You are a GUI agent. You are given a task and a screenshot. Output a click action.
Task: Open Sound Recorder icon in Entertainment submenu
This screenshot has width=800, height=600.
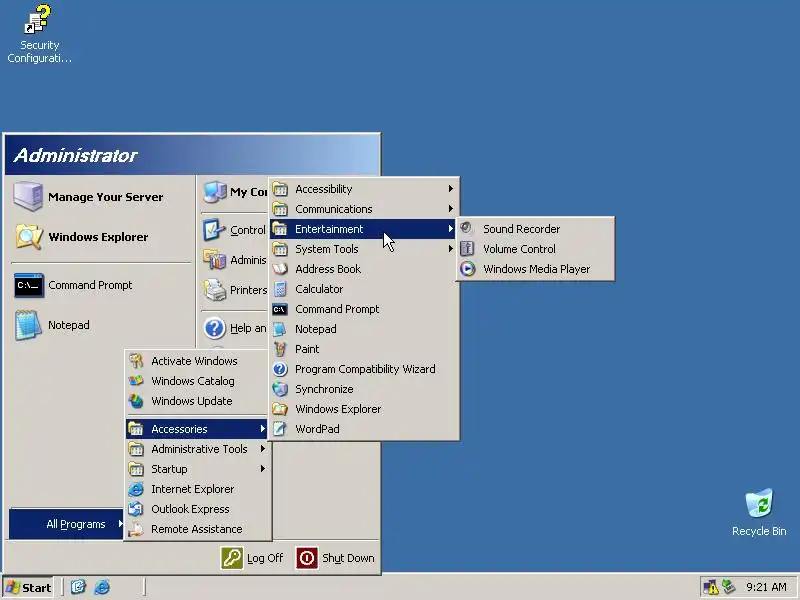tap(467, 229)
